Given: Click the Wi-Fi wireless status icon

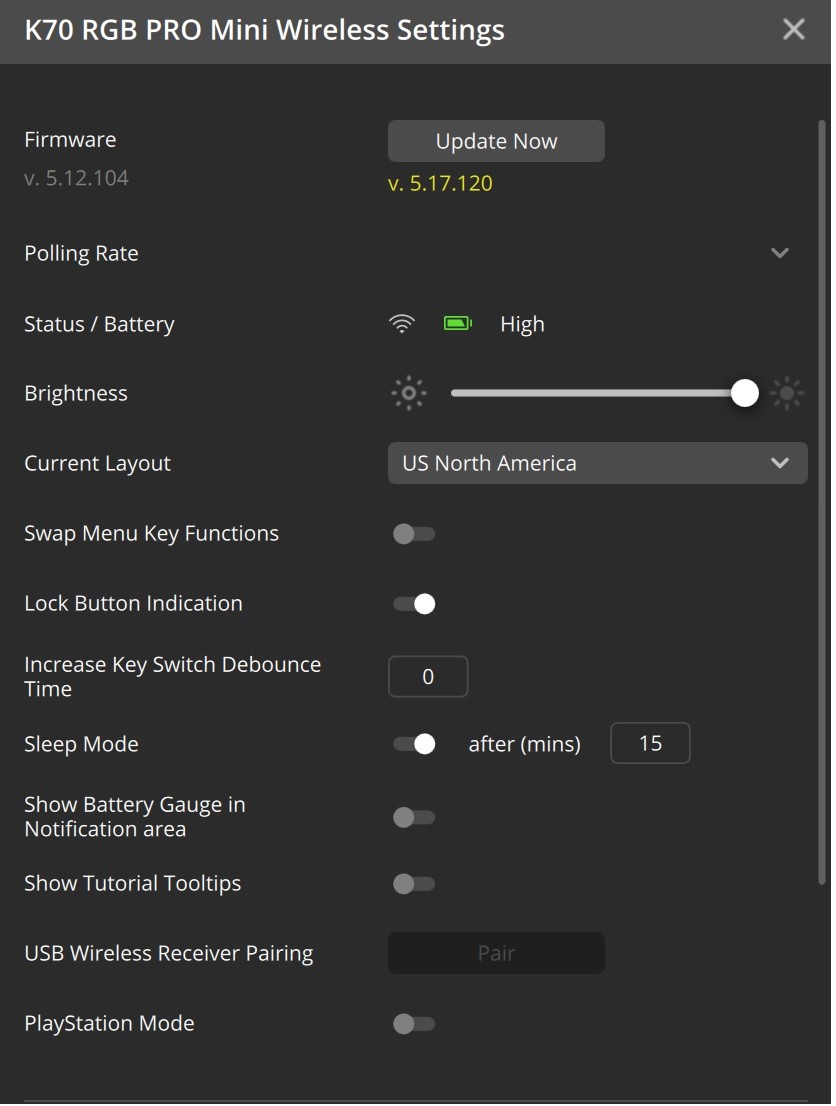Looking at the screenshot, I should point(401,324).
